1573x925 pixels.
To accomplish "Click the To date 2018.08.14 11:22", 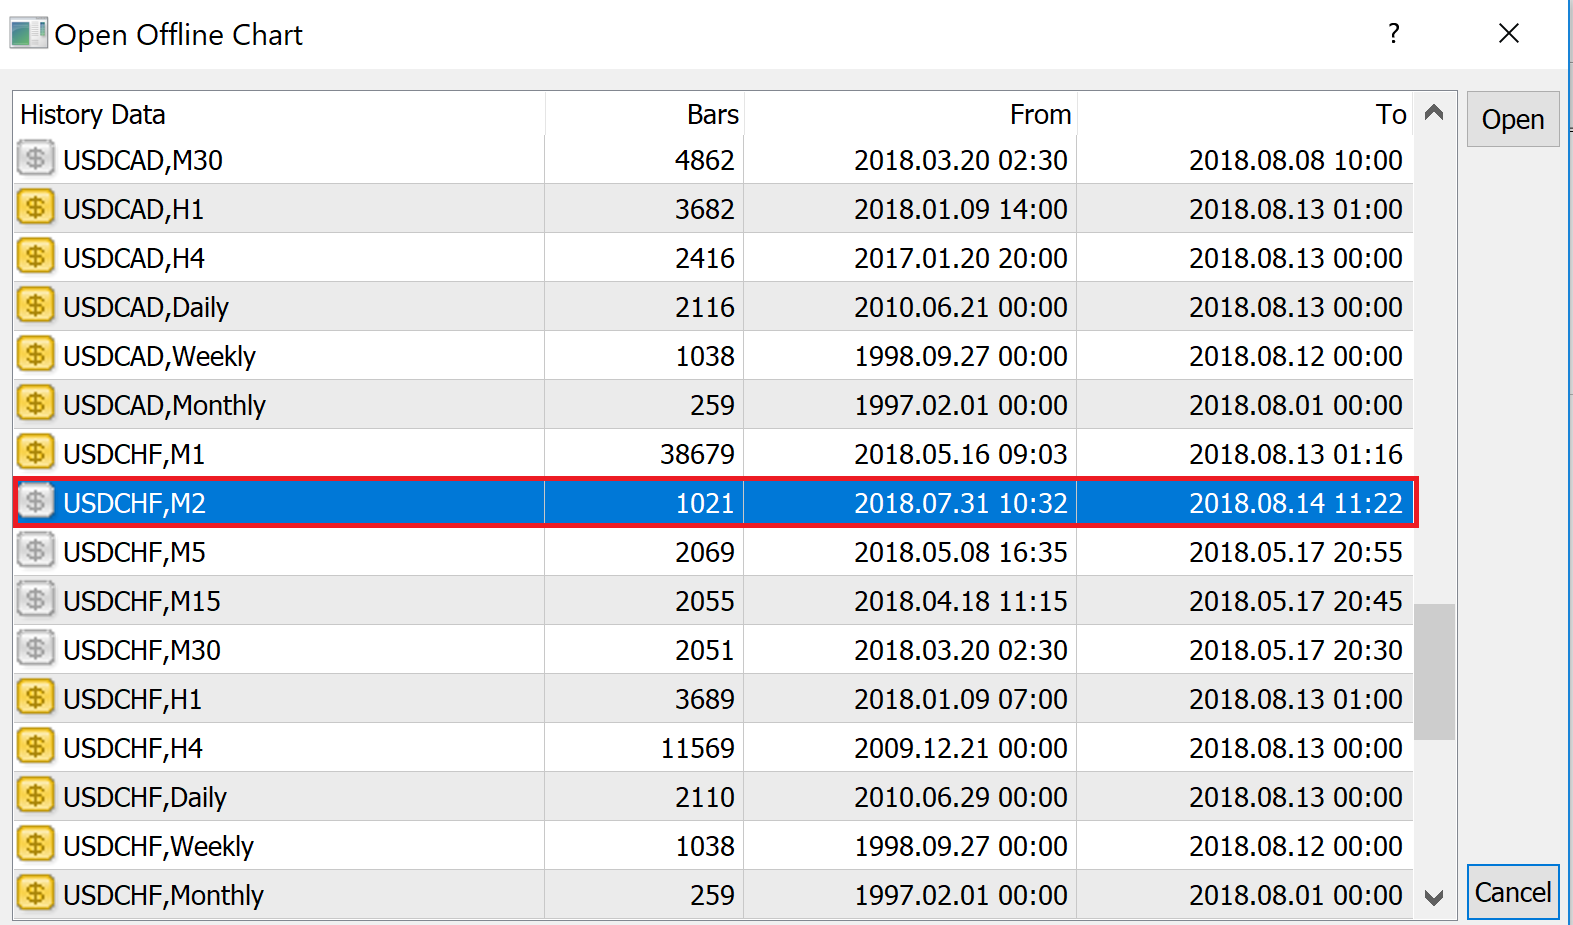I will click(x=1296, y=503).
